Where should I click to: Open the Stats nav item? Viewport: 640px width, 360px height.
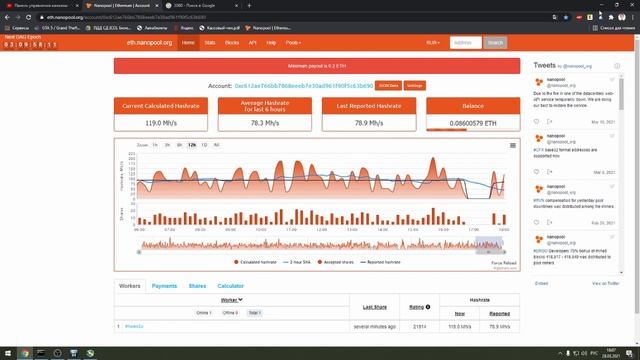pos(210,42)
